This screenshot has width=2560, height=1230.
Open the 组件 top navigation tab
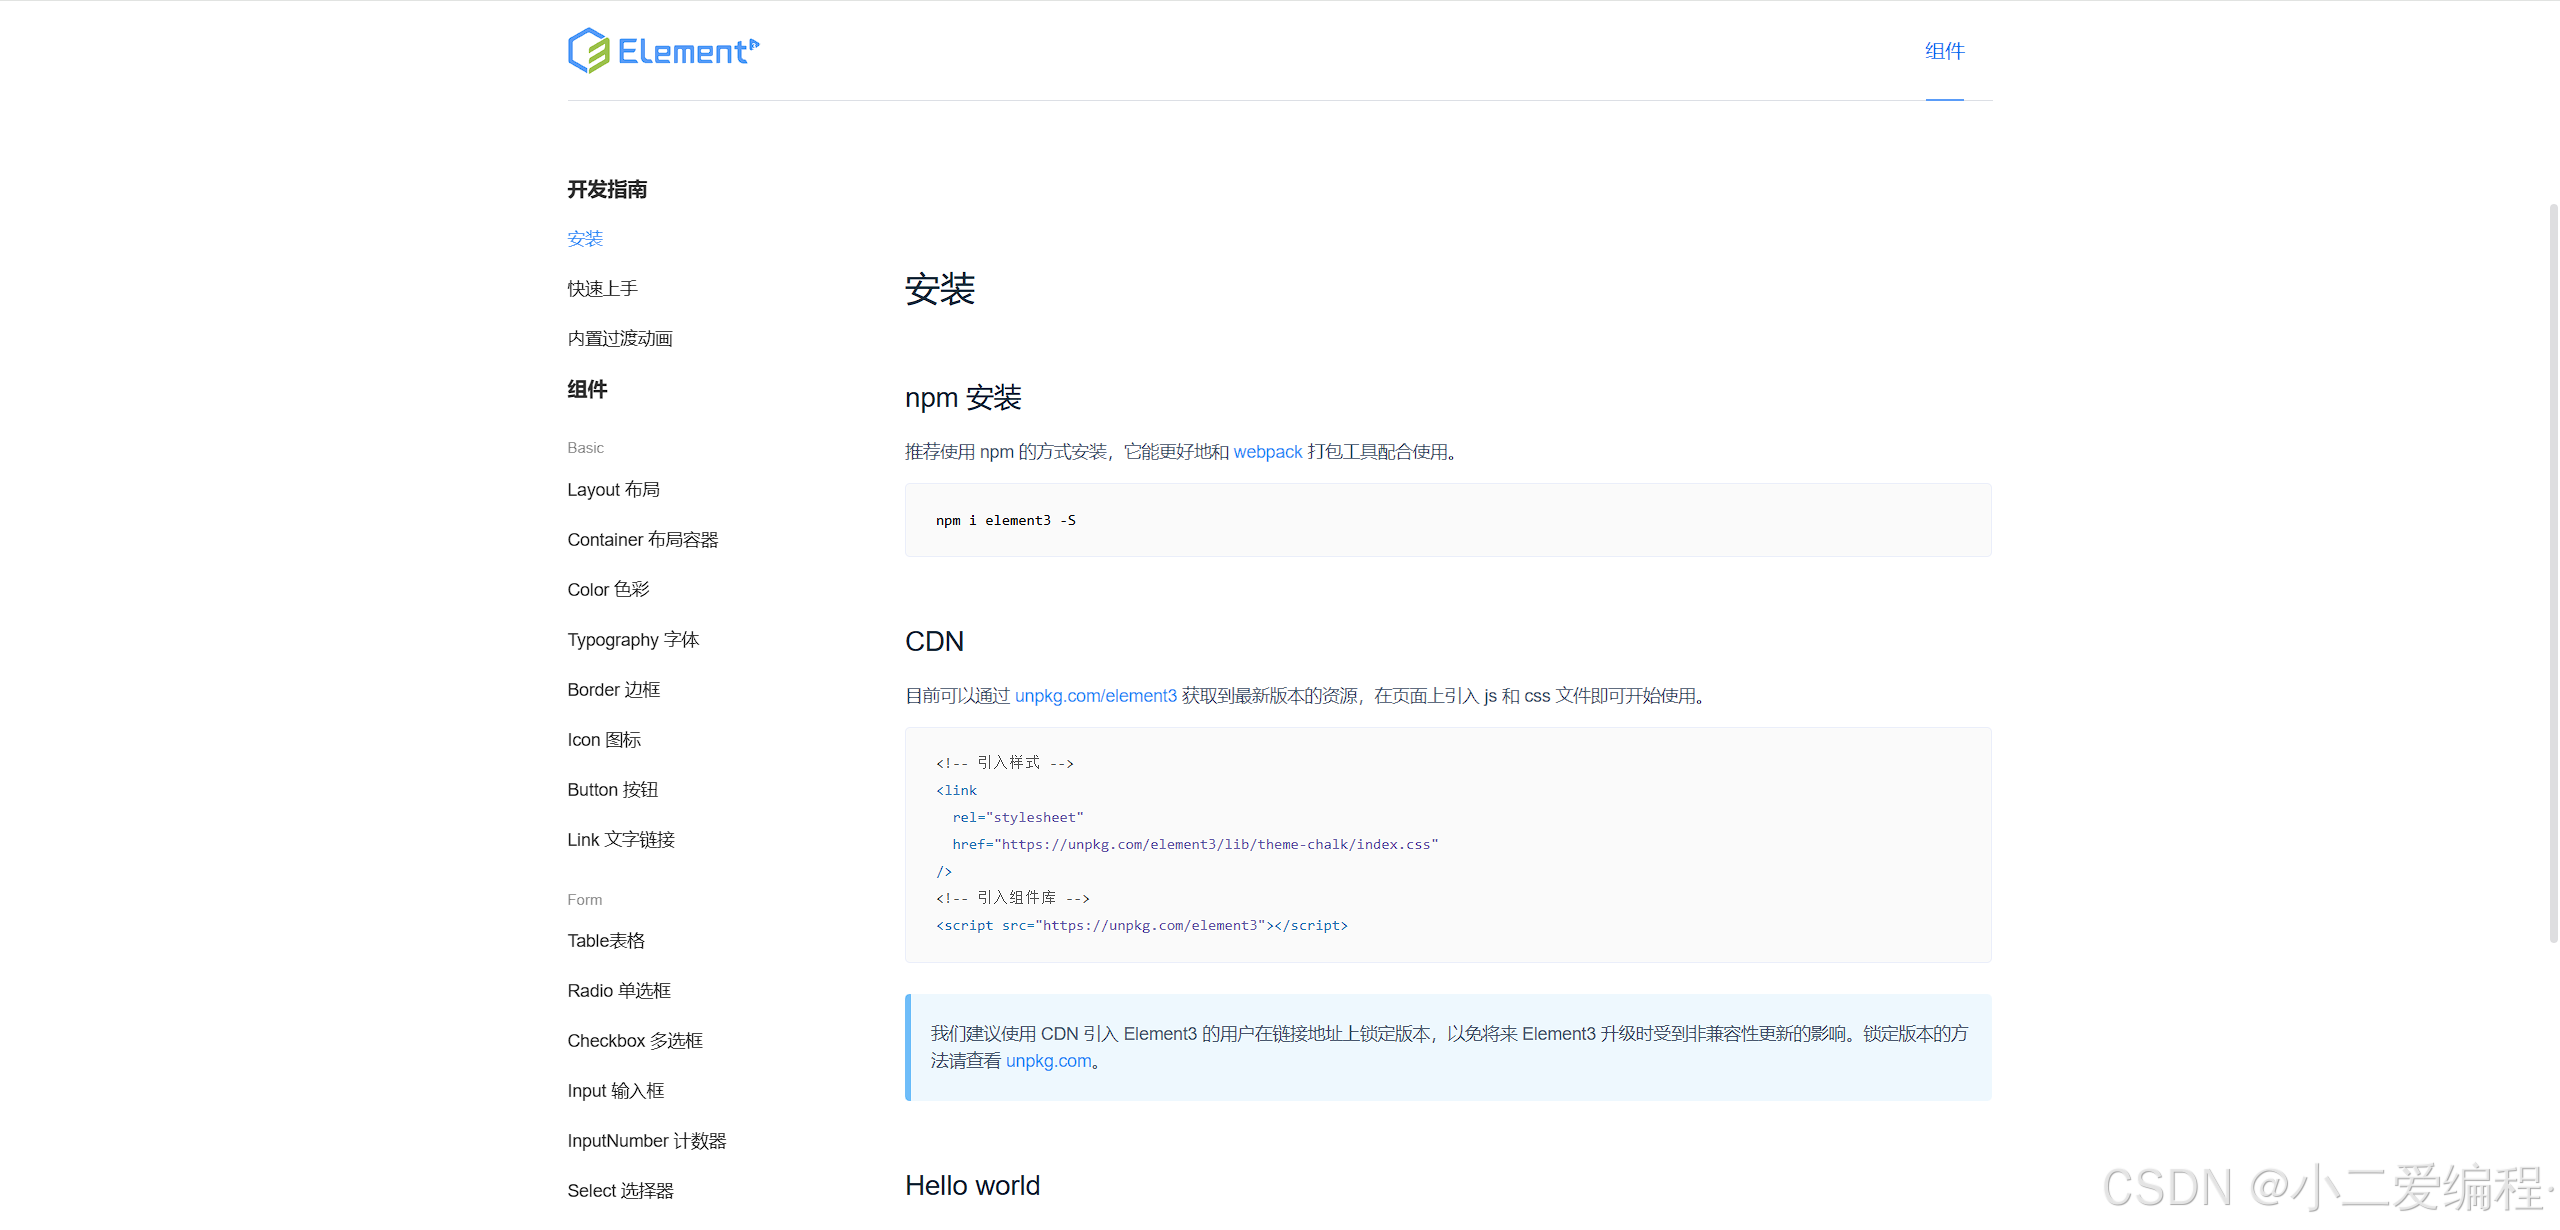coord(1944,51)
